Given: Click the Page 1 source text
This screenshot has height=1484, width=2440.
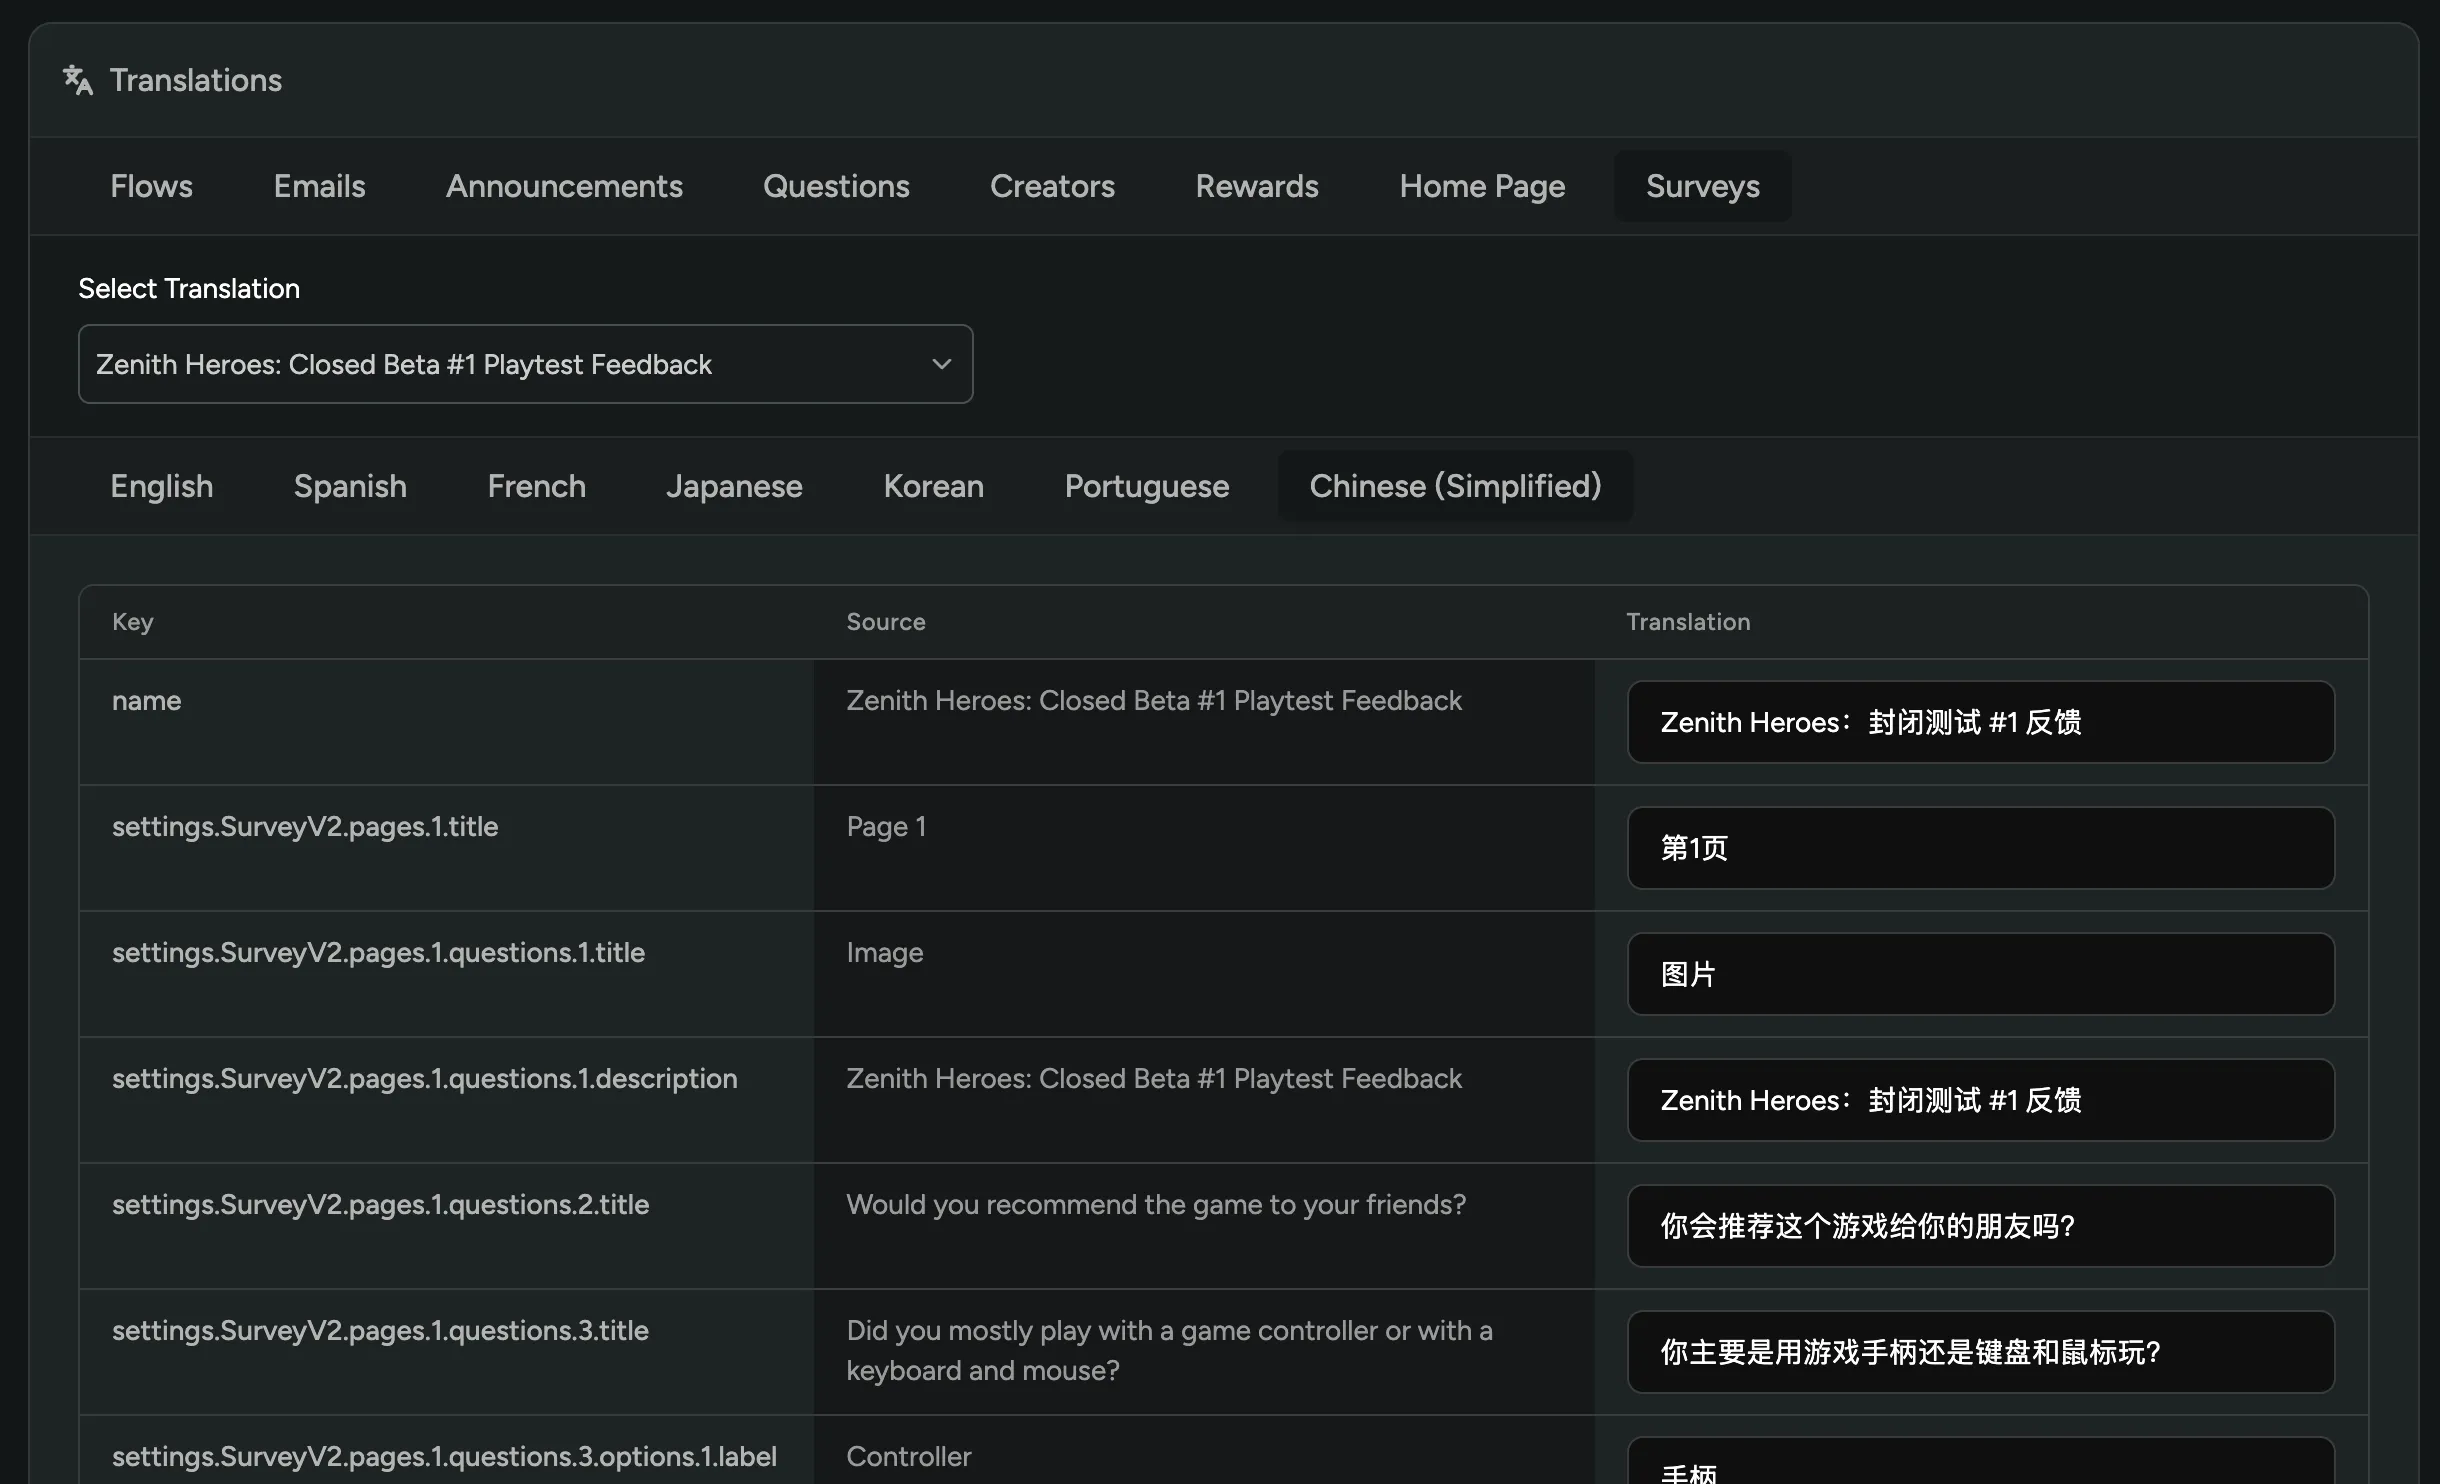Looking at the screenshot, I should coord(886,827).
